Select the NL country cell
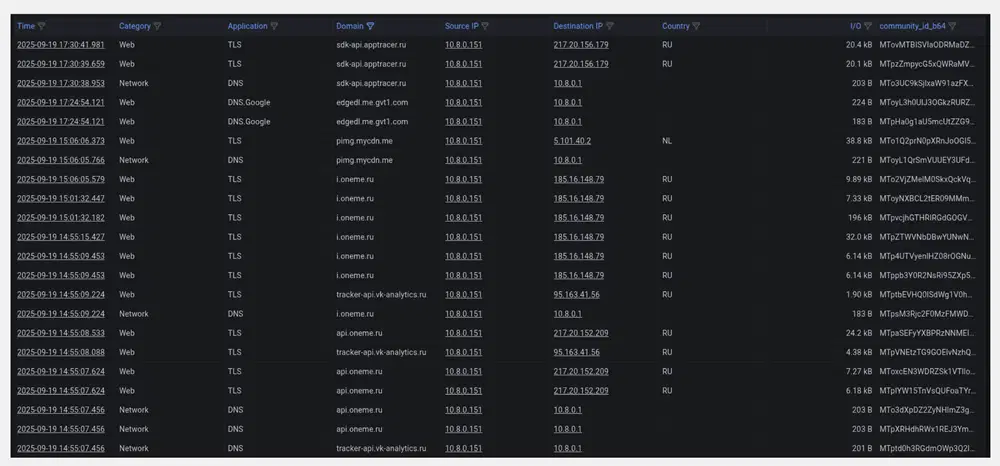Viewport: 1000px width, 466px height. 666,141
